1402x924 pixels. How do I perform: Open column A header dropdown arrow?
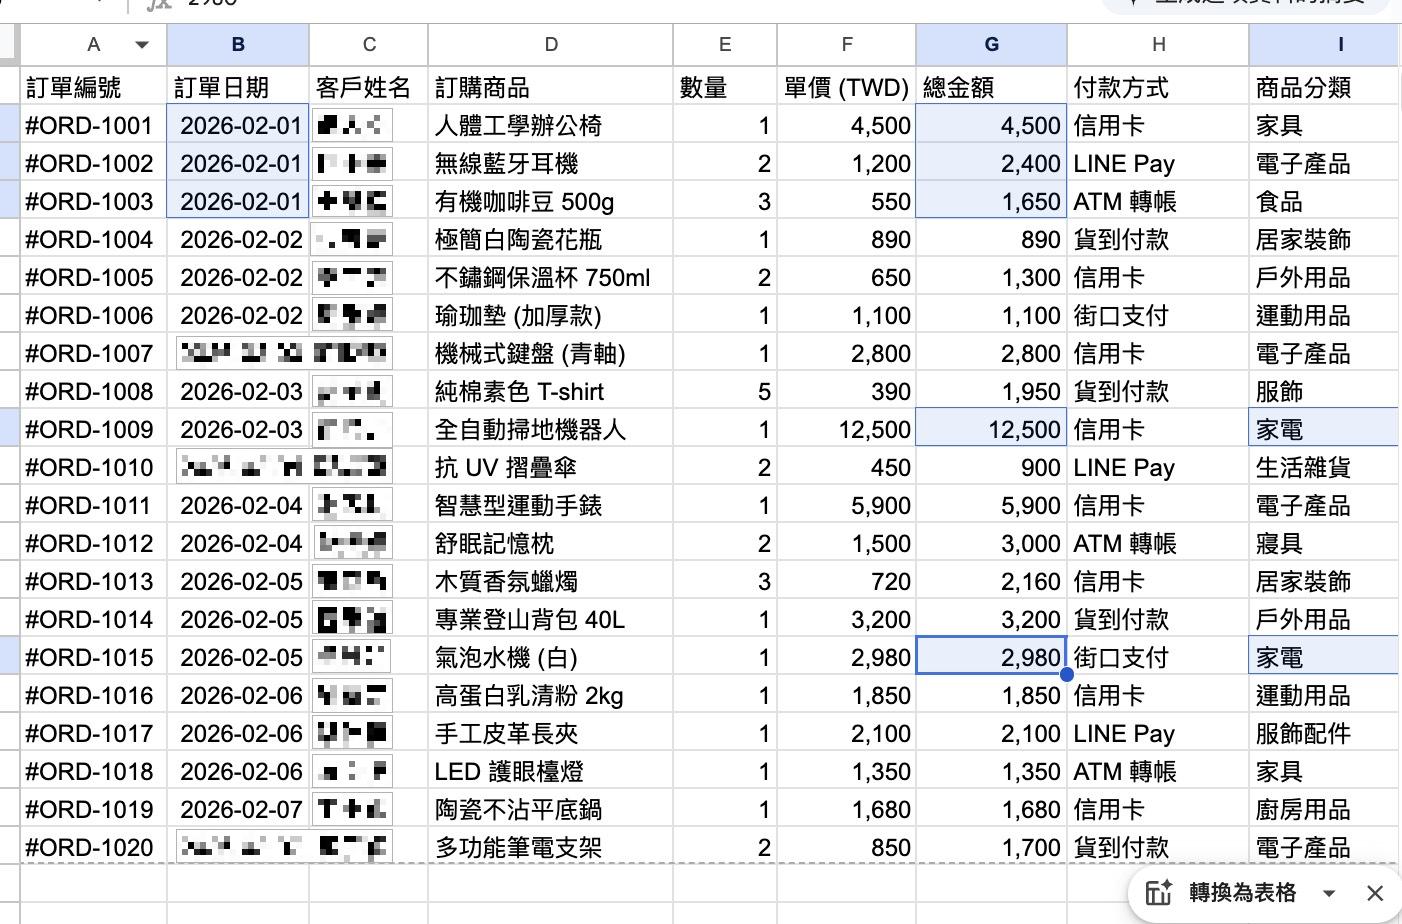[x=142, y=45]
